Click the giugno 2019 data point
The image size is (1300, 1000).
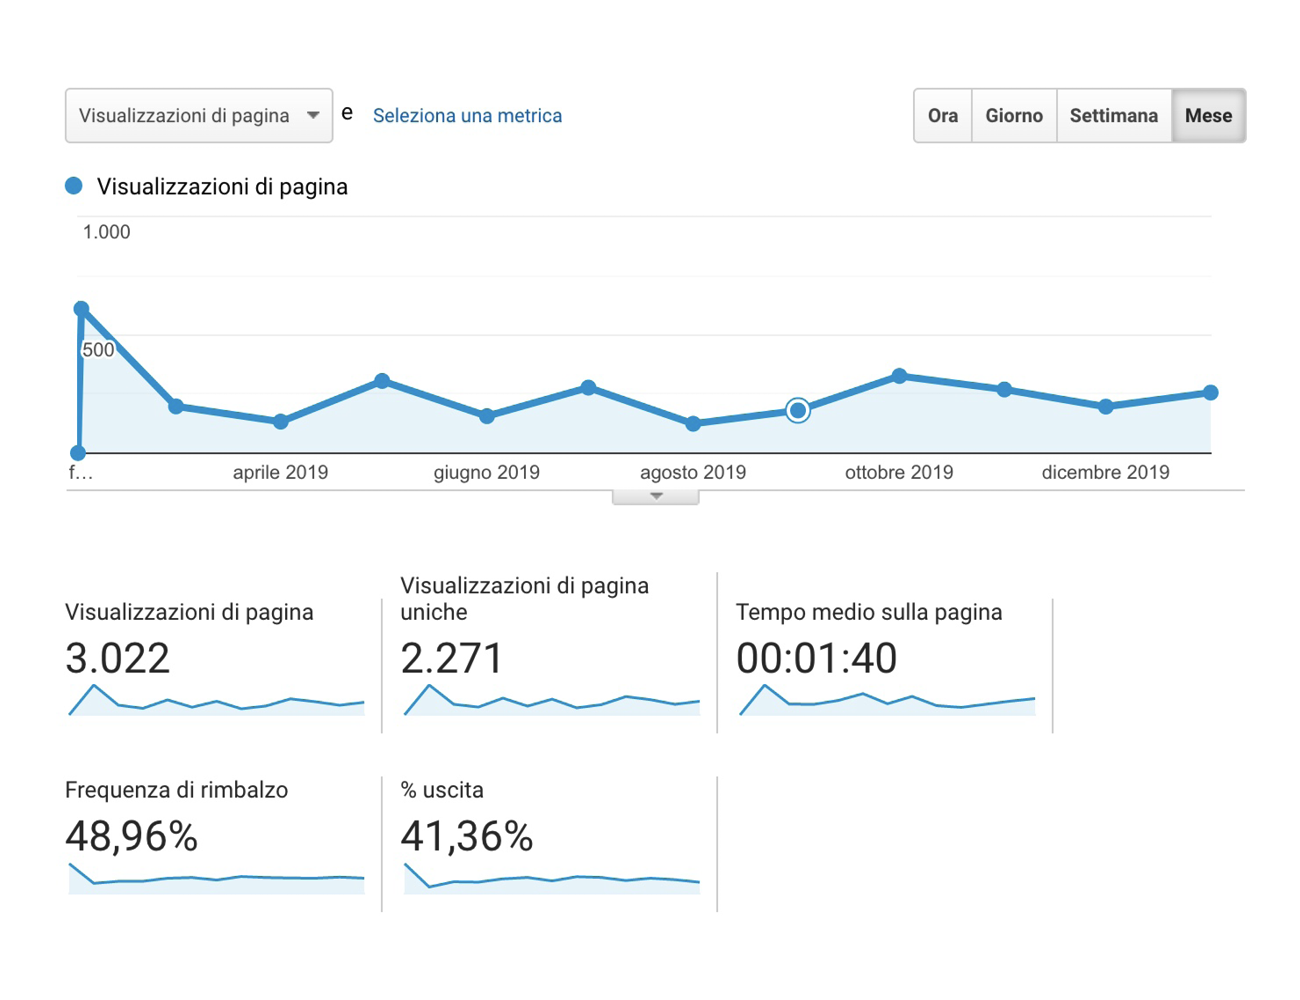pyautogui.click(x=487, y=416)
